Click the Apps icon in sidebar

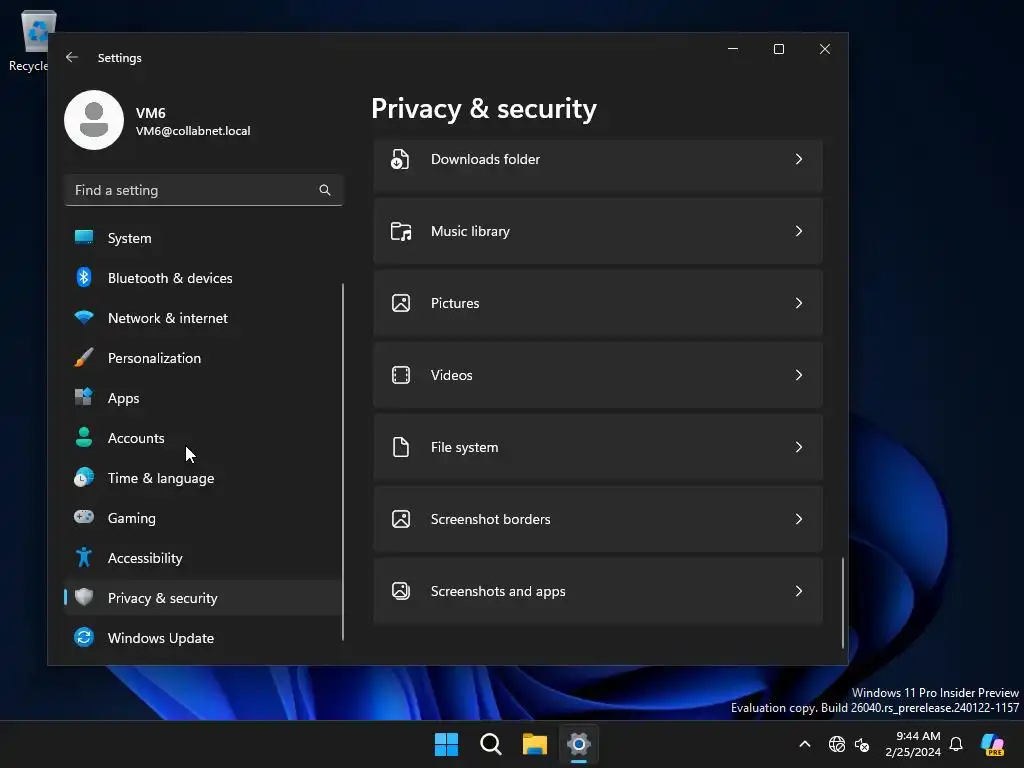pos(84,397)
